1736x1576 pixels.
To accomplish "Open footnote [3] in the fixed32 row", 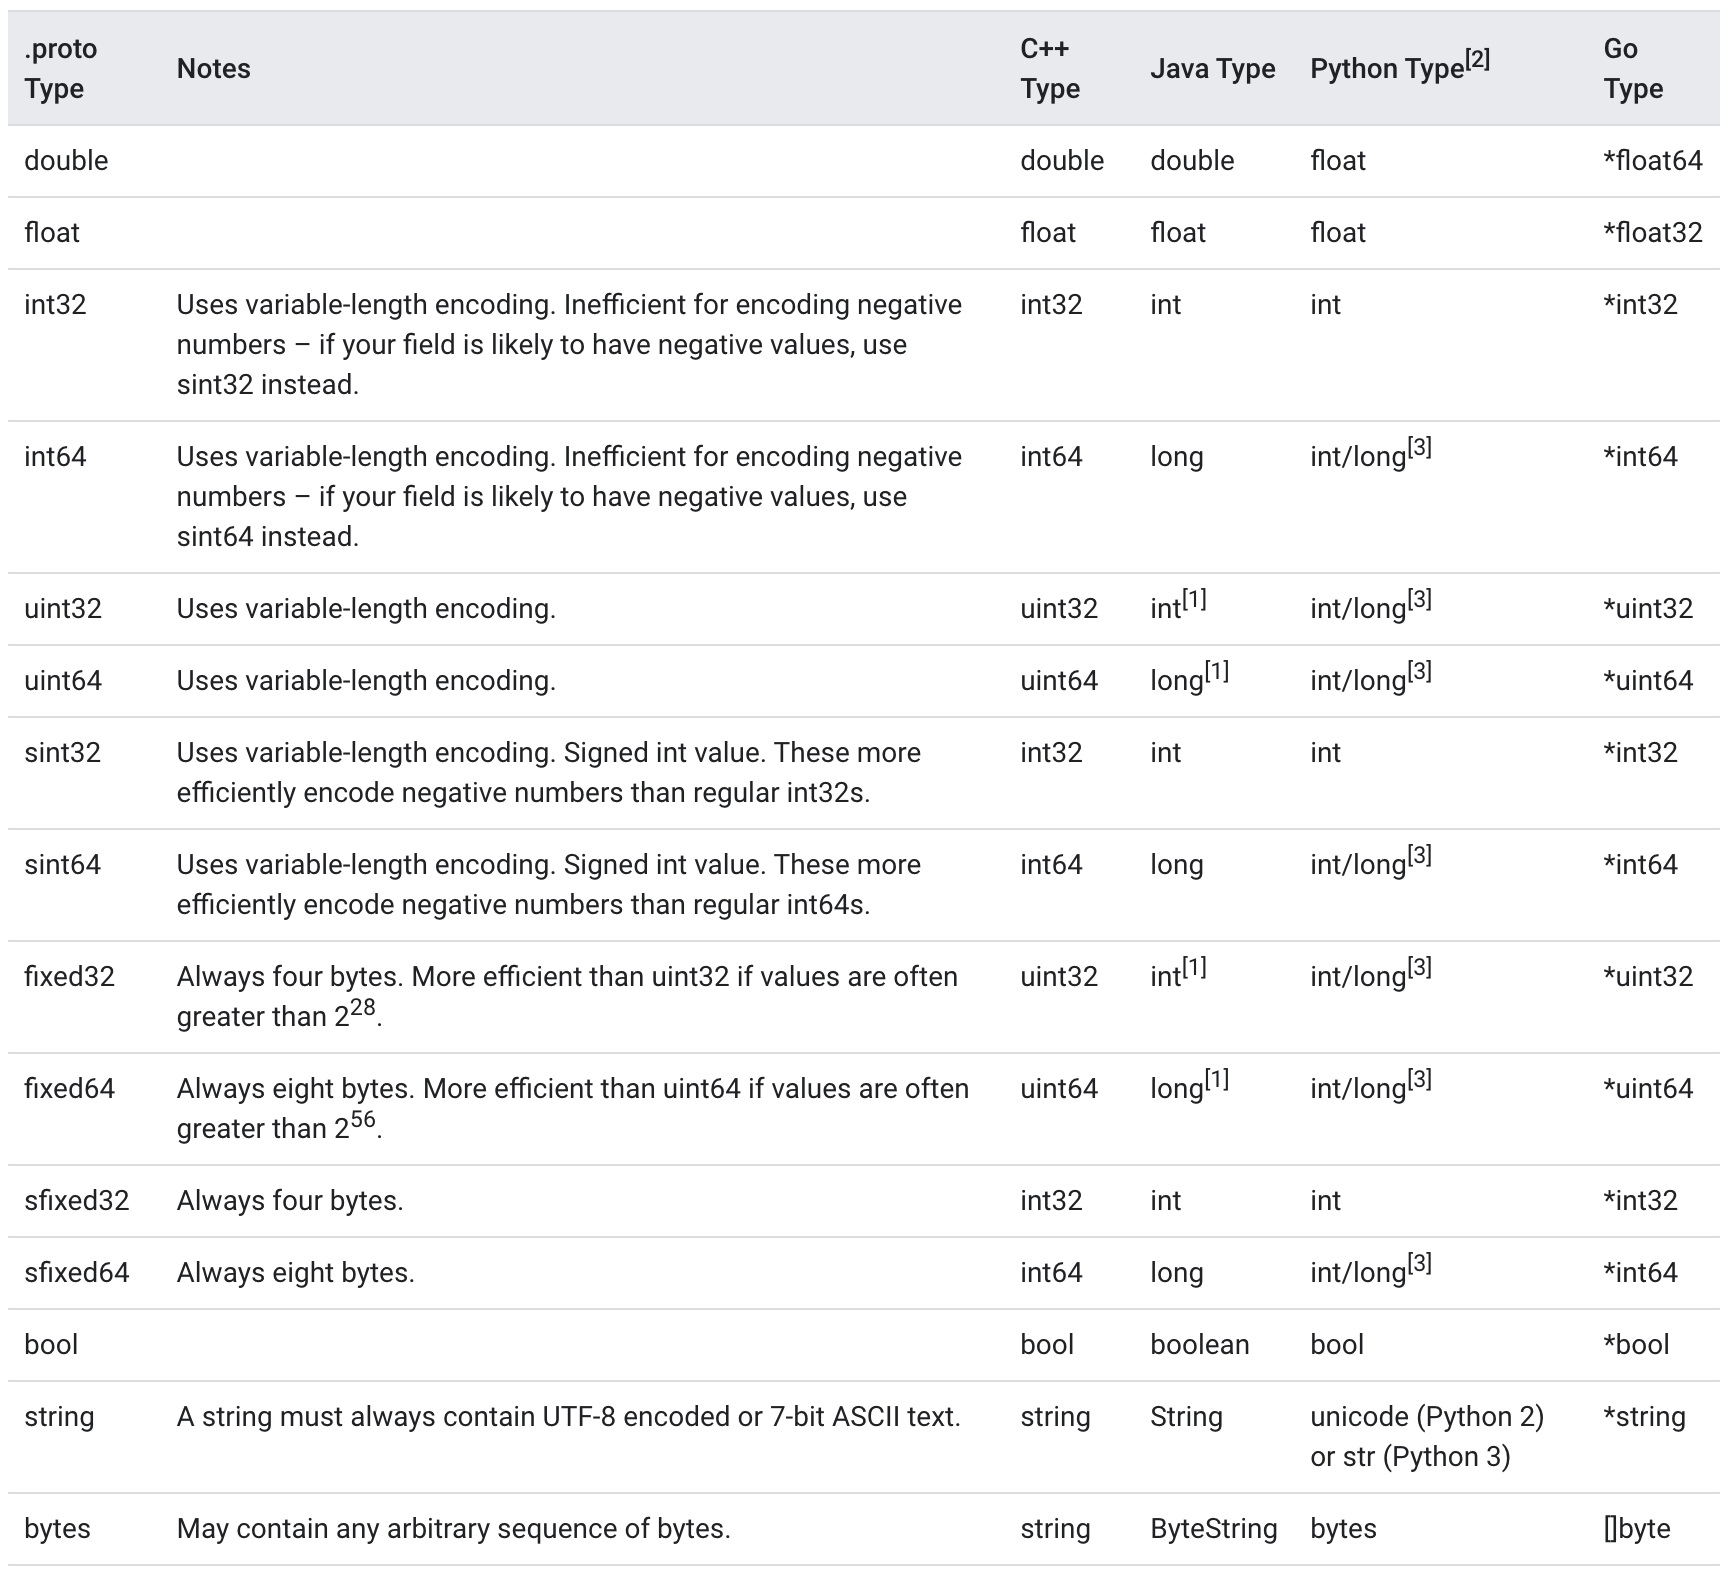I will tap(1420, 968).
